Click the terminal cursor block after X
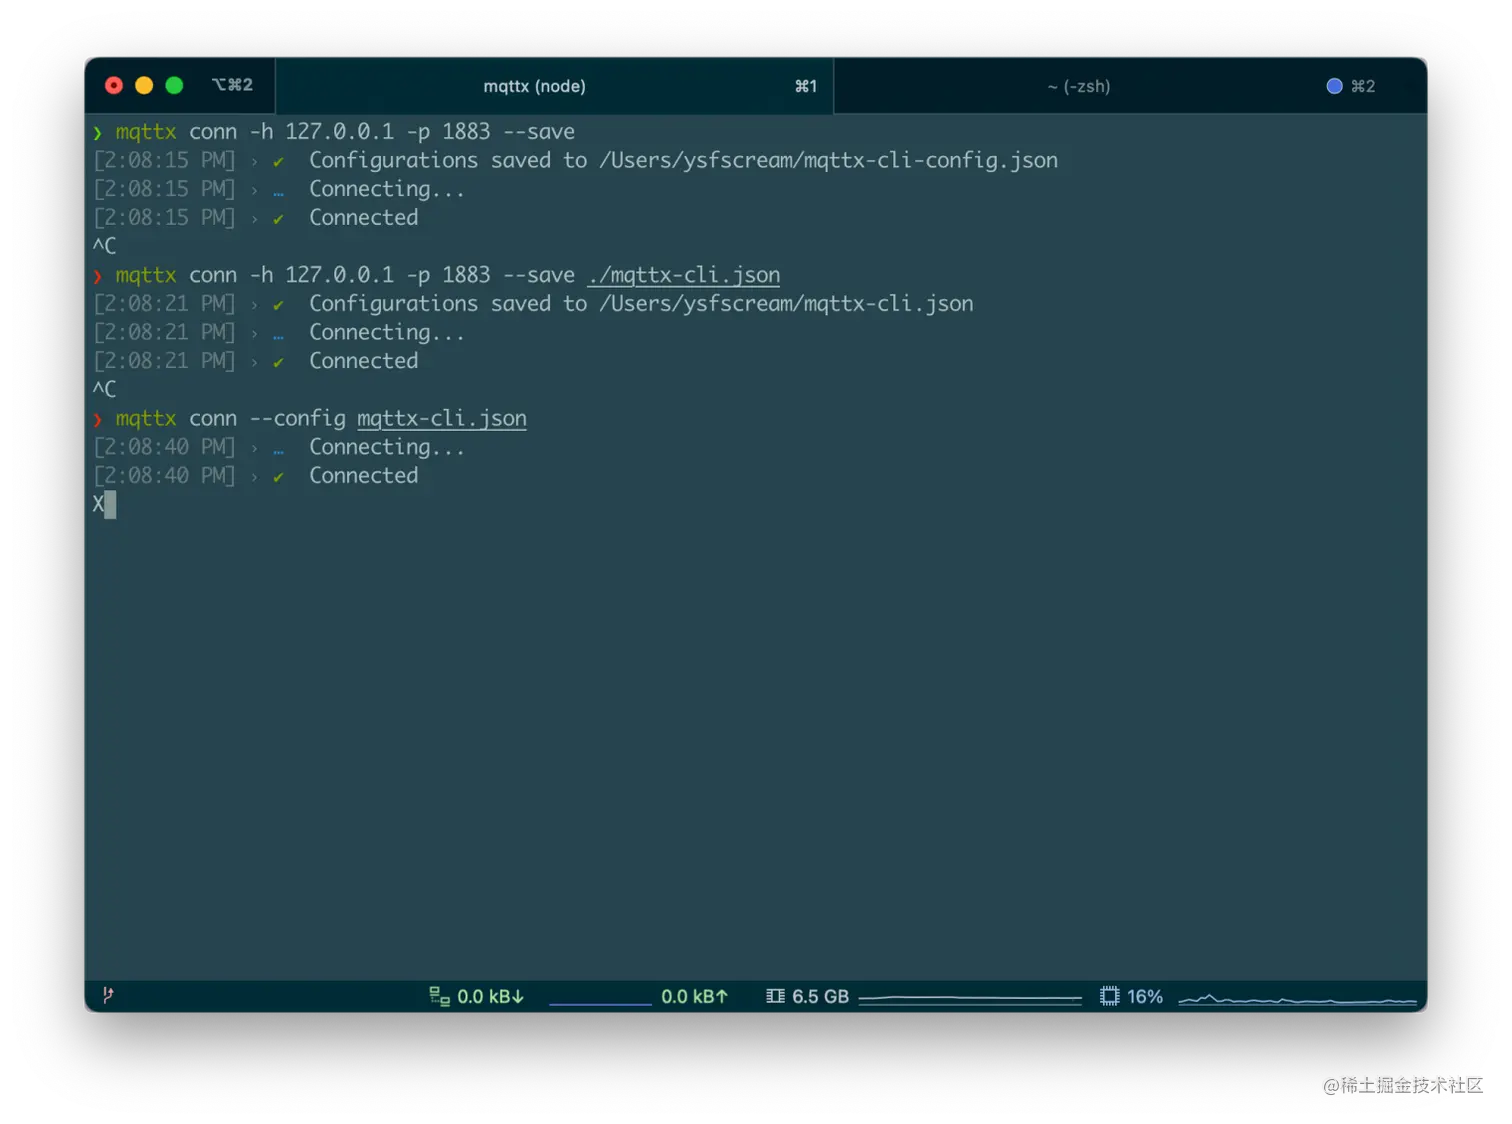 click(110, 504)
